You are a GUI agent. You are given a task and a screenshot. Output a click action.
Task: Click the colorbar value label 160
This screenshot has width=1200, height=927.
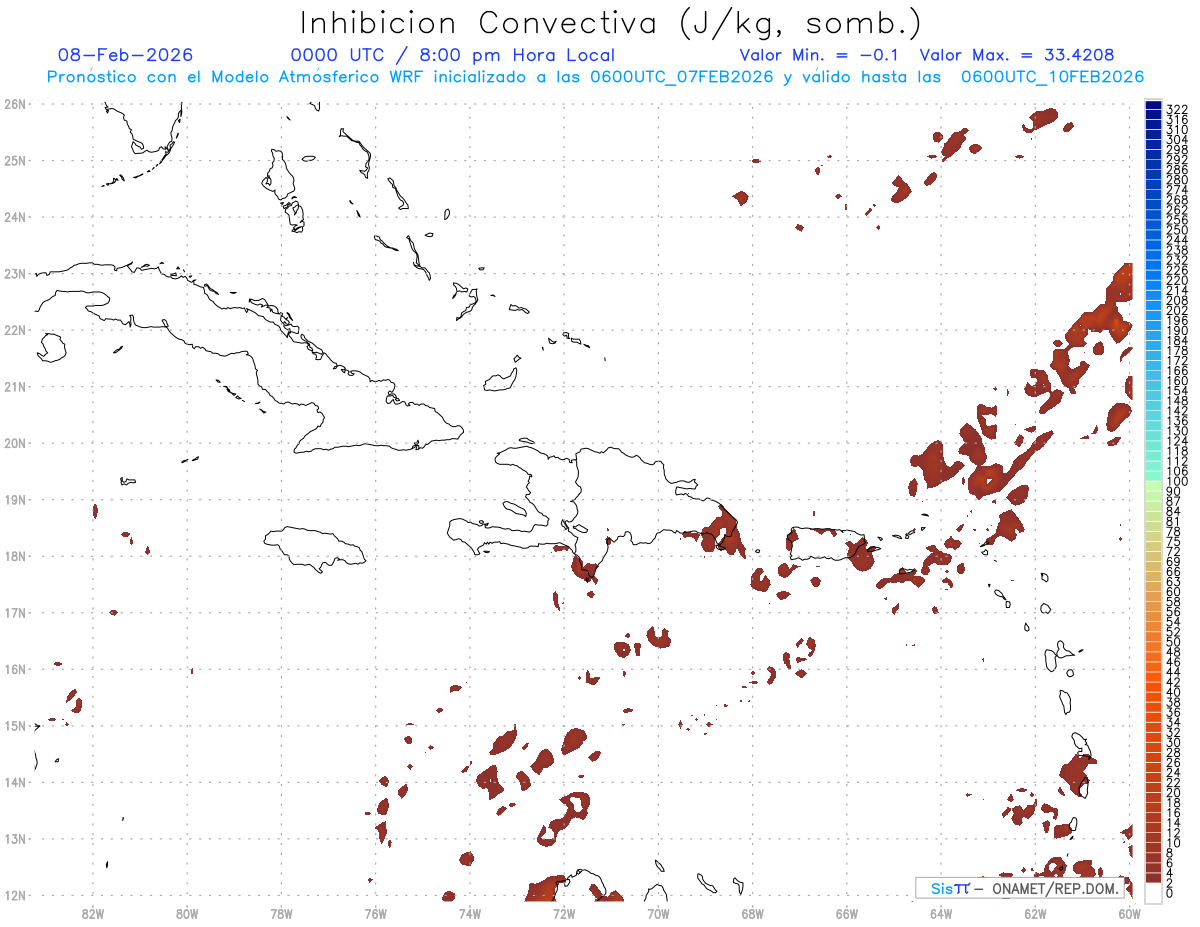[x=1177, y=381]
